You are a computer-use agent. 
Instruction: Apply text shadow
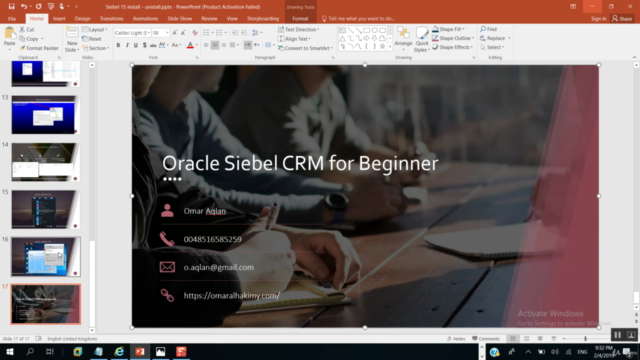[x=144, y=45]
